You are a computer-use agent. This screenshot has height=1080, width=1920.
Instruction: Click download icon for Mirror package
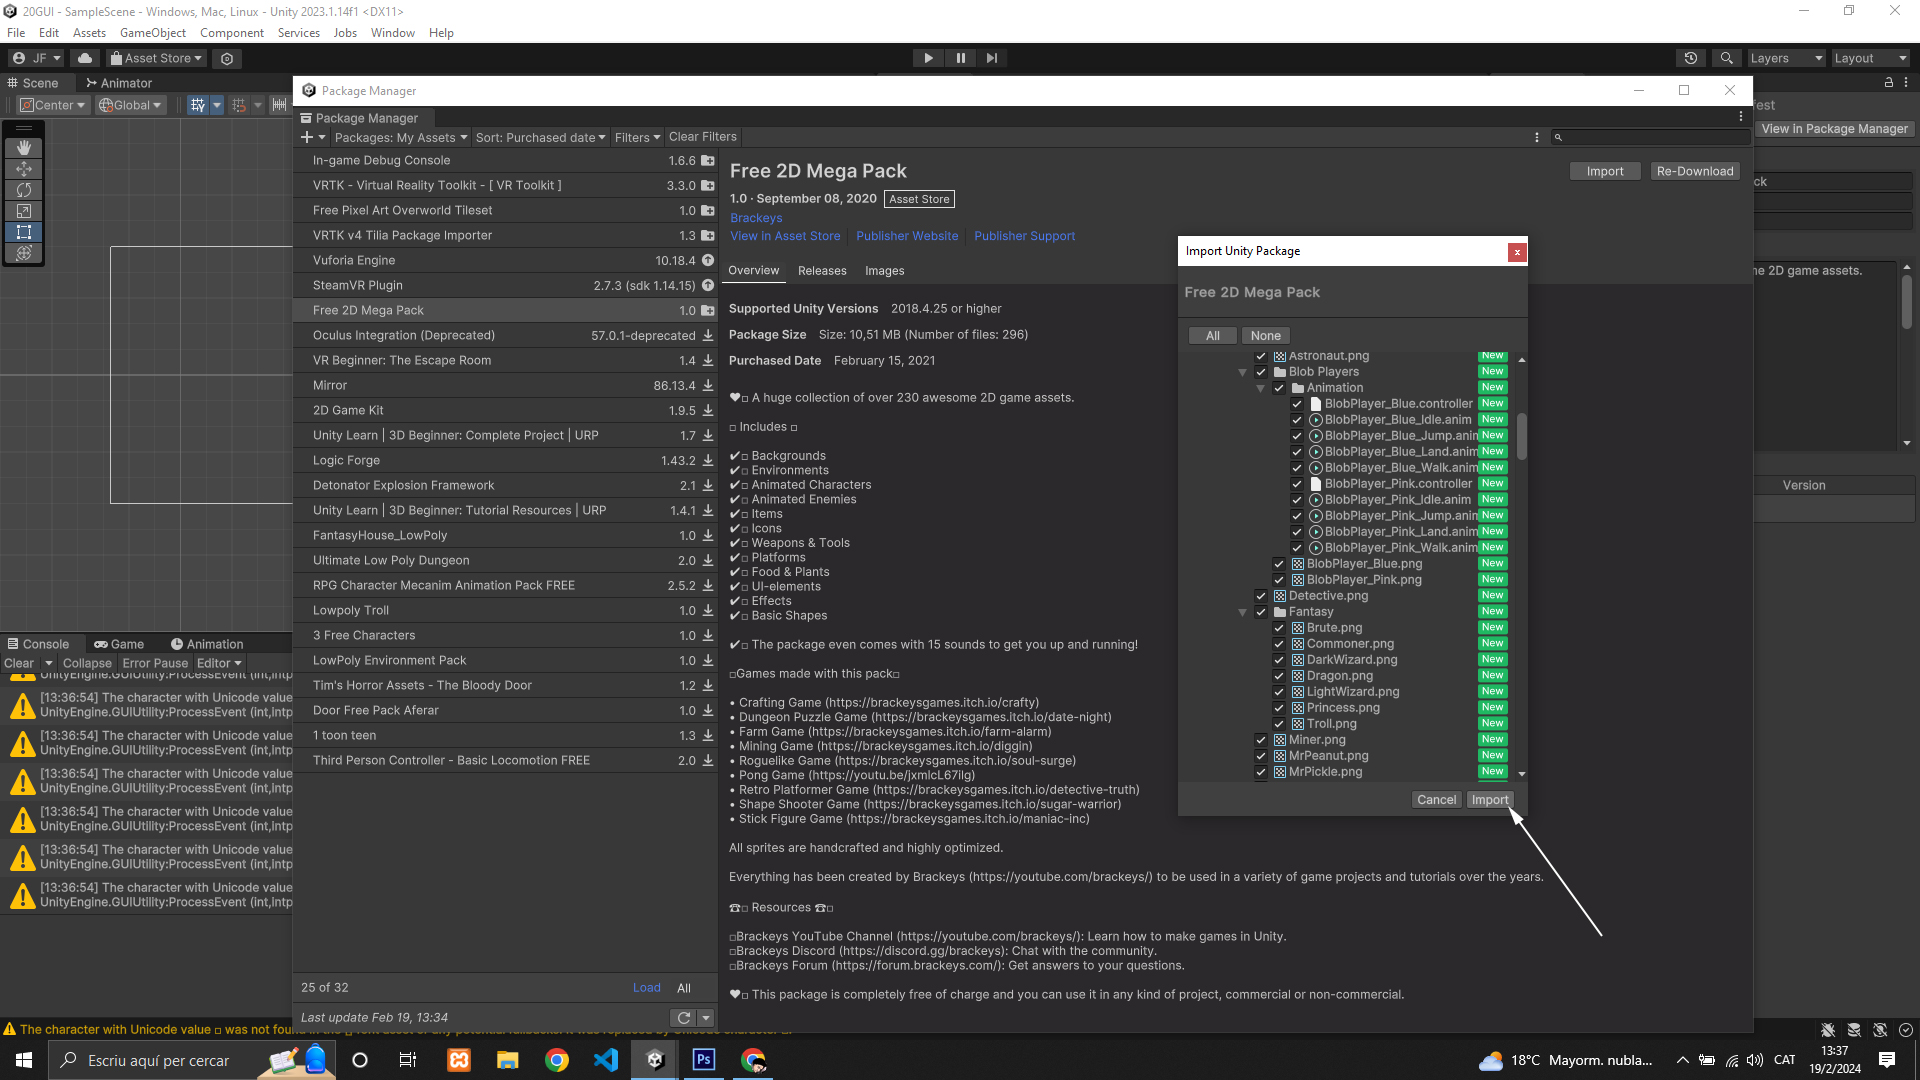708,385
